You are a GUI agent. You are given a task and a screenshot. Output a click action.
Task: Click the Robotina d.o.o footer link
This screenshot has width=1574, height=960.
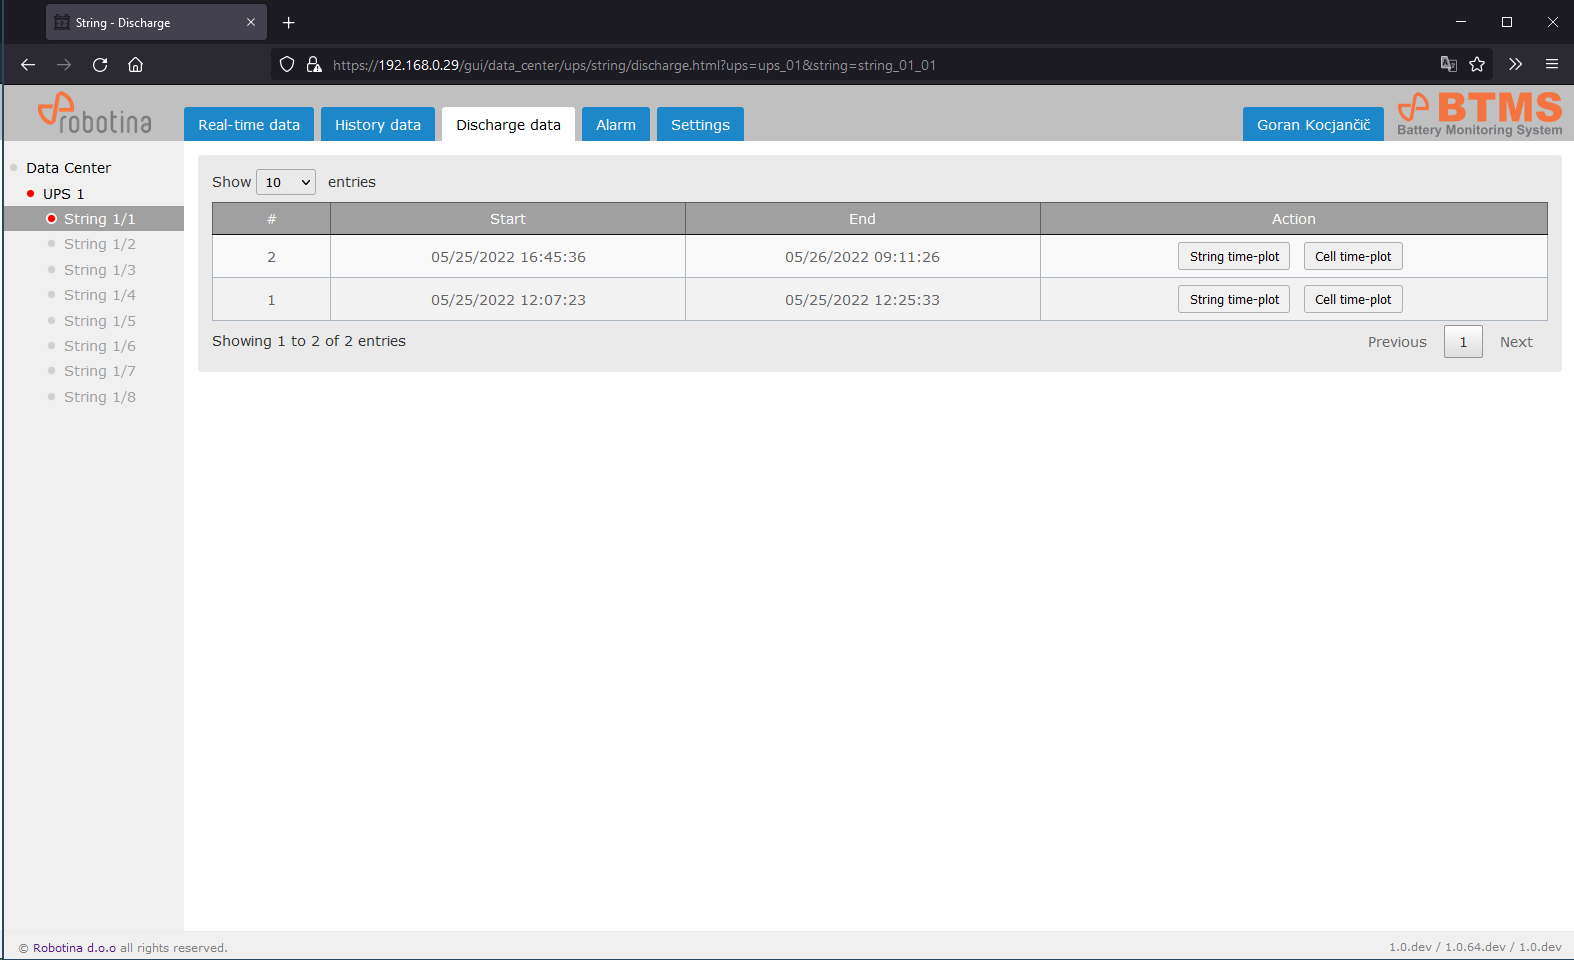coord(74,948)
